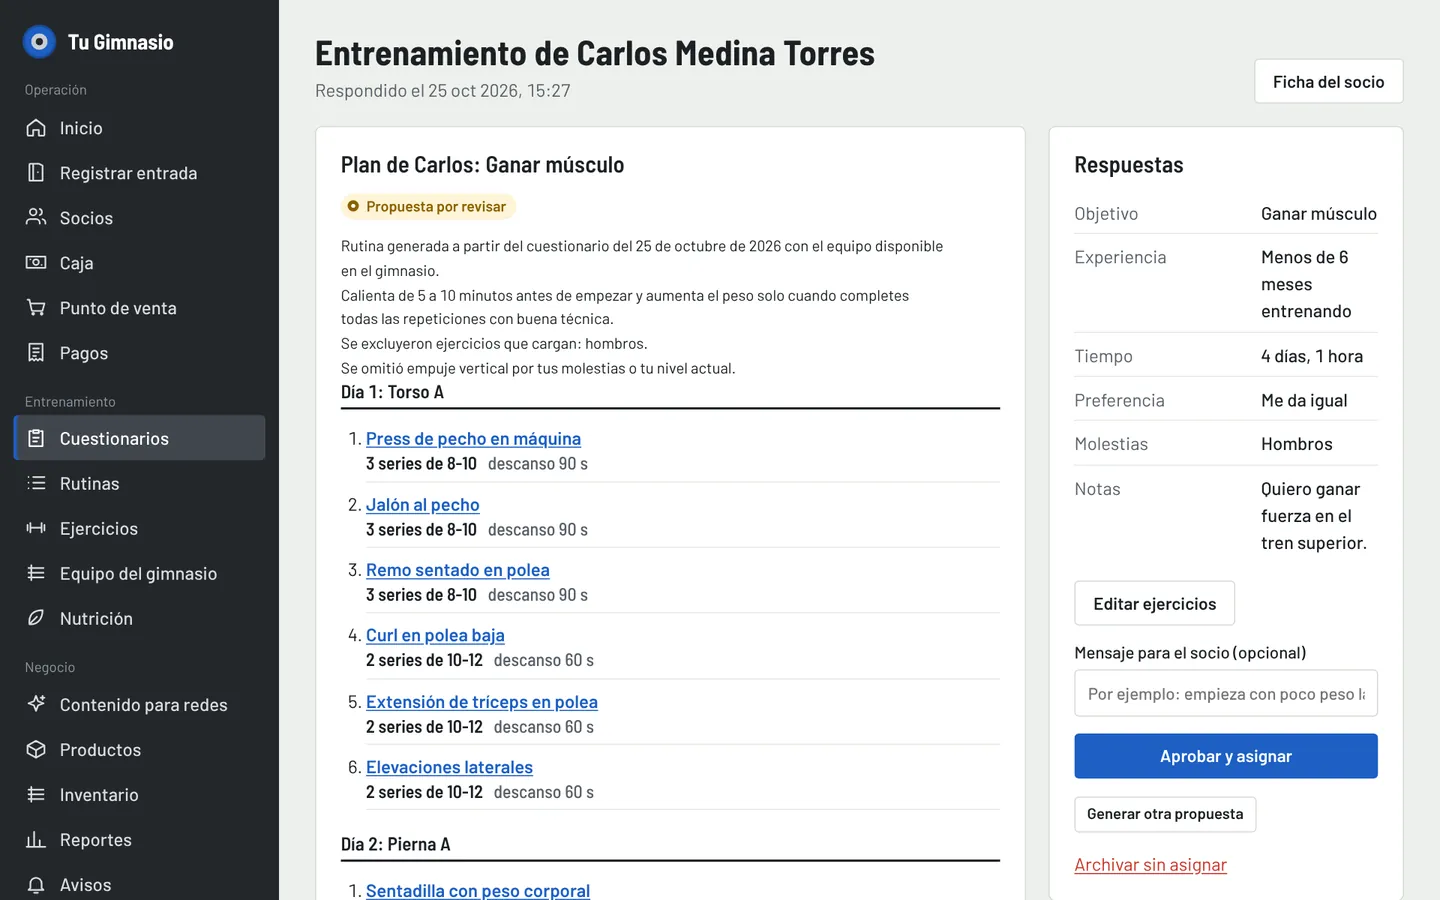Click the Pagos receipt icon
The width and height of the screenshot is (1440, 900).
(36, 353)
